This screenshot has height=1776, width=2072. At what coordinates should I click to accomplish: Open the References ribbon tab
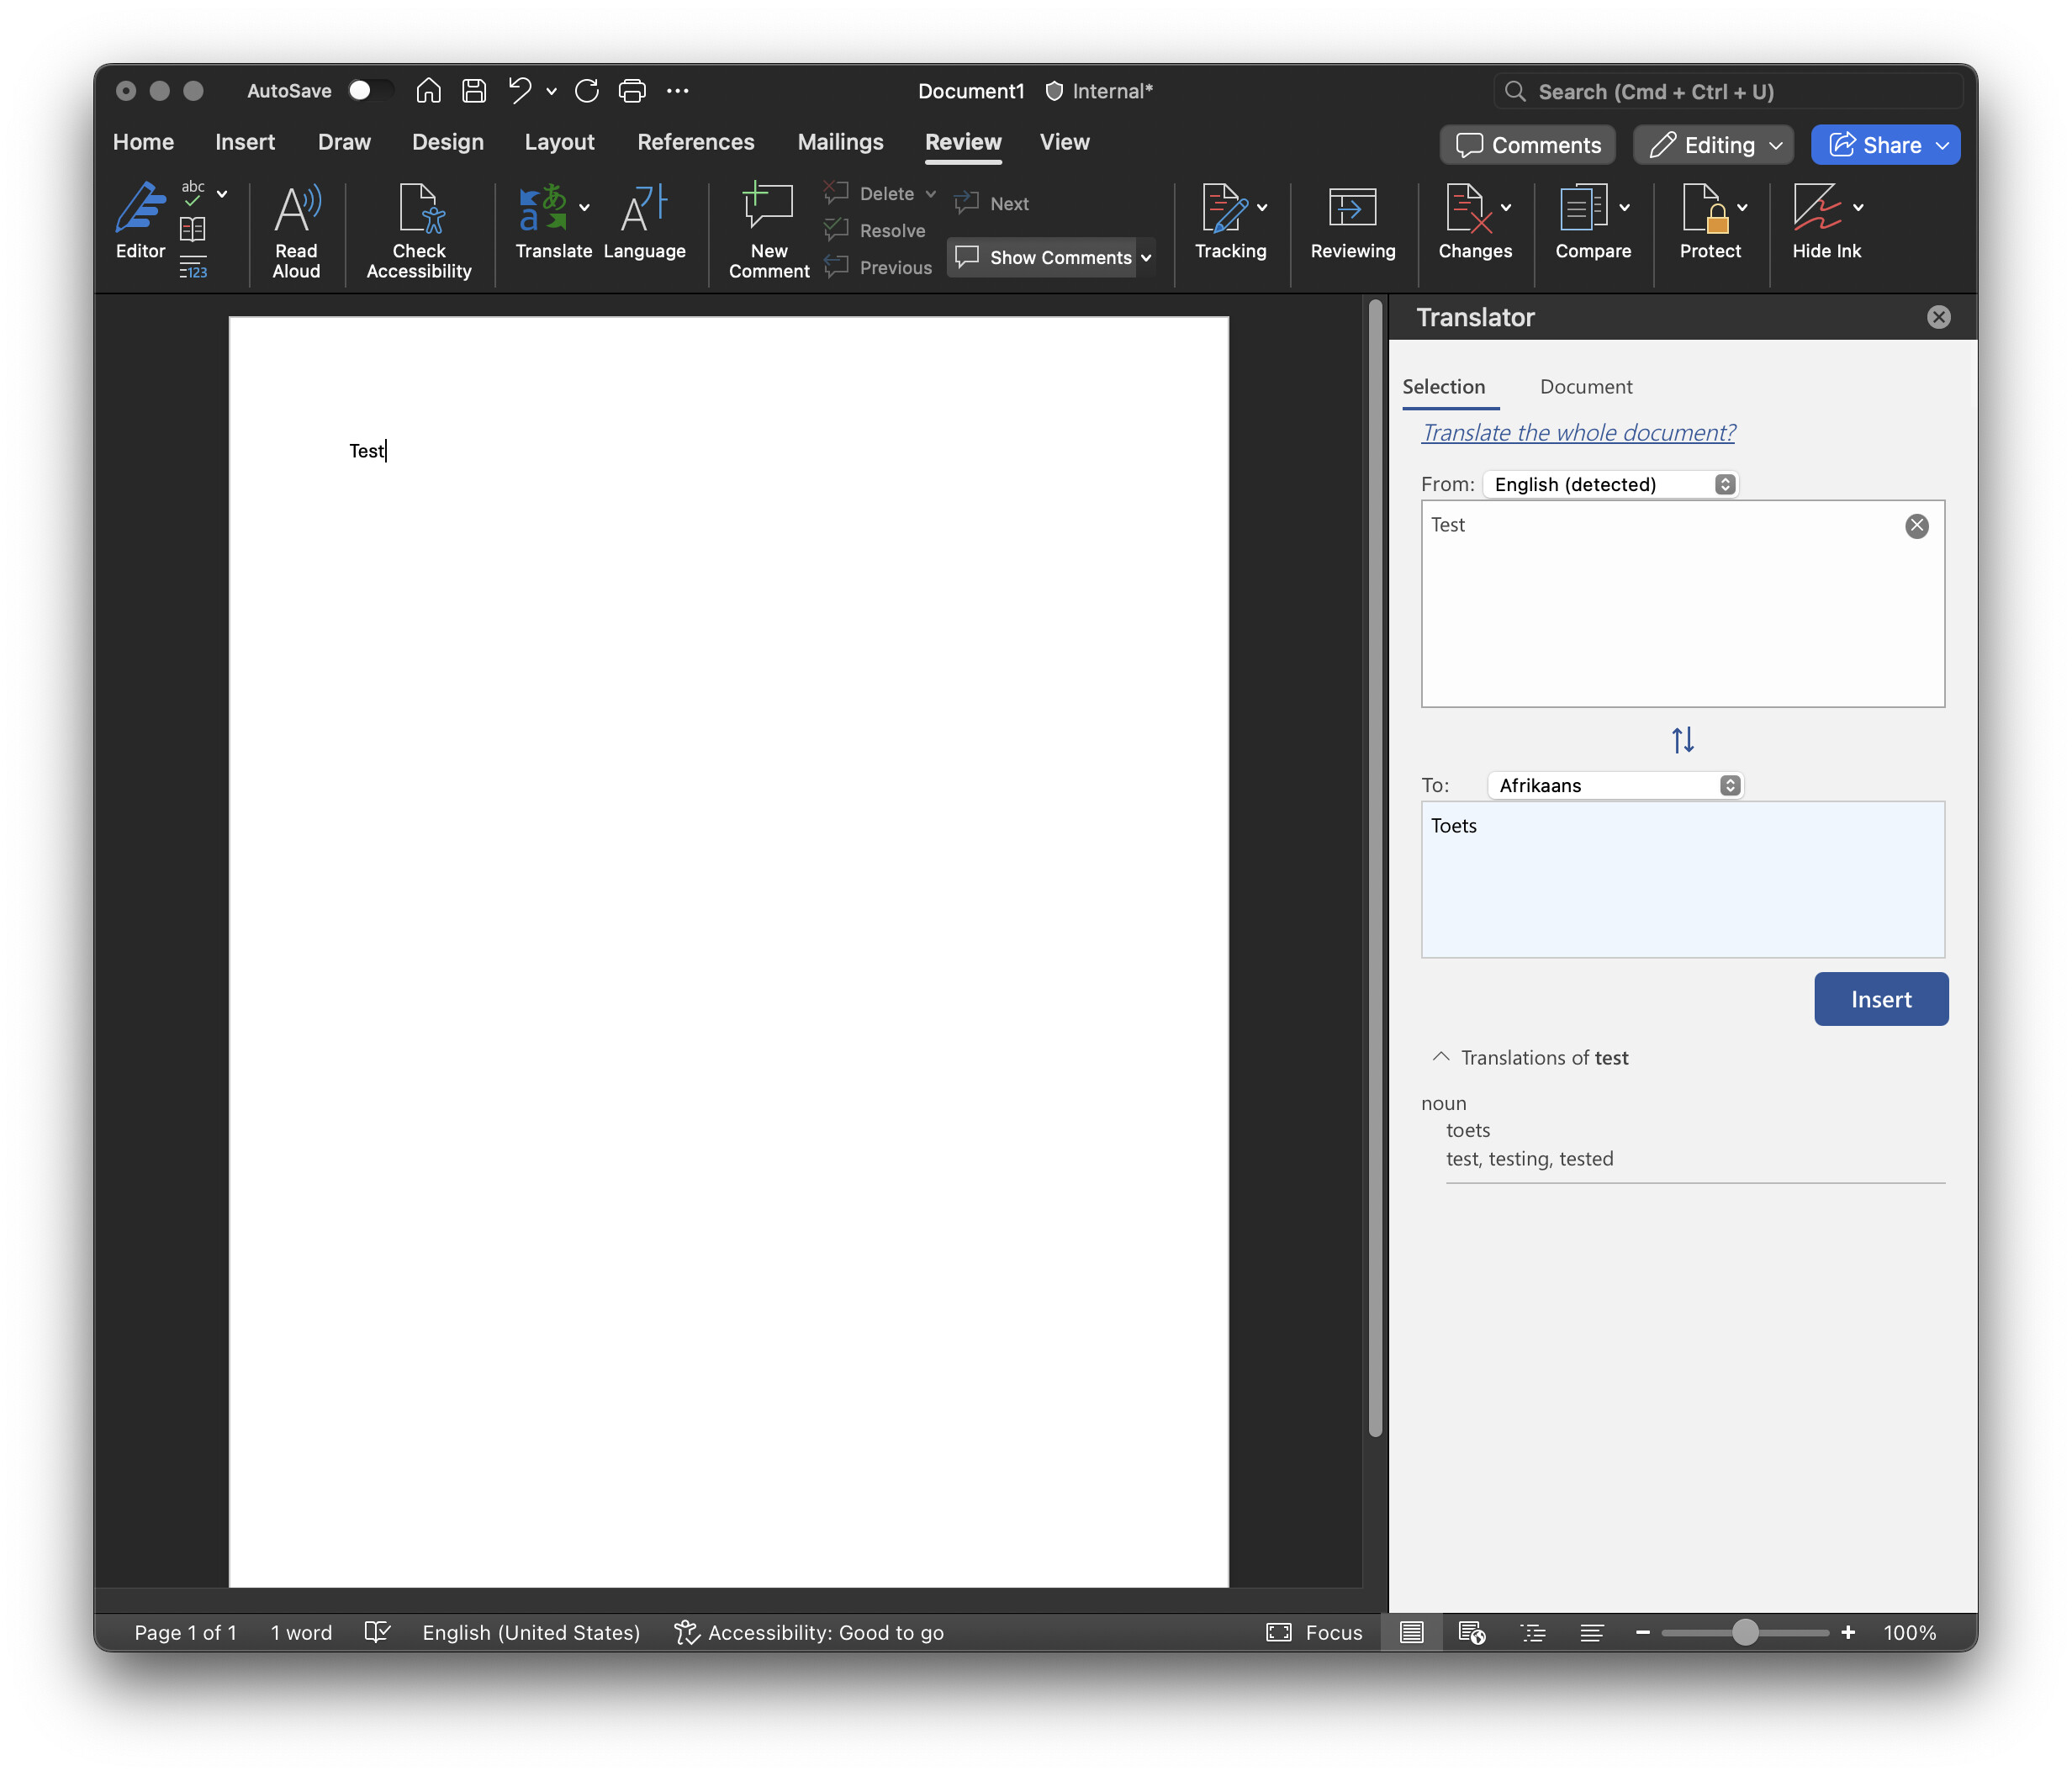pos(695,142)
